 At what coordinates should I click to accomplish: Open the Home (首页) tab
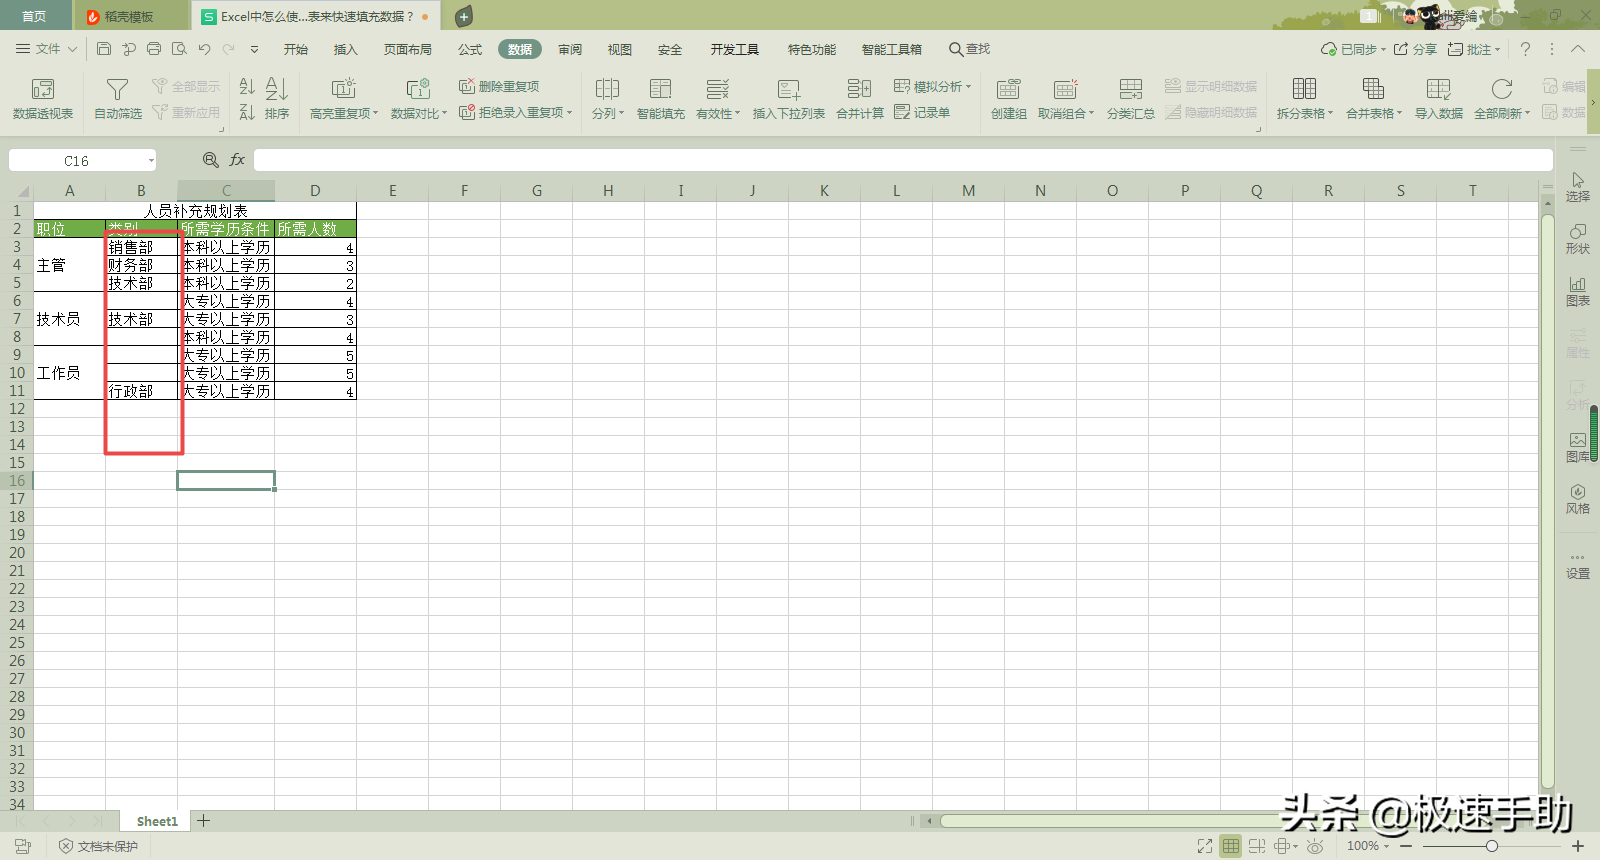coord(34,16)
